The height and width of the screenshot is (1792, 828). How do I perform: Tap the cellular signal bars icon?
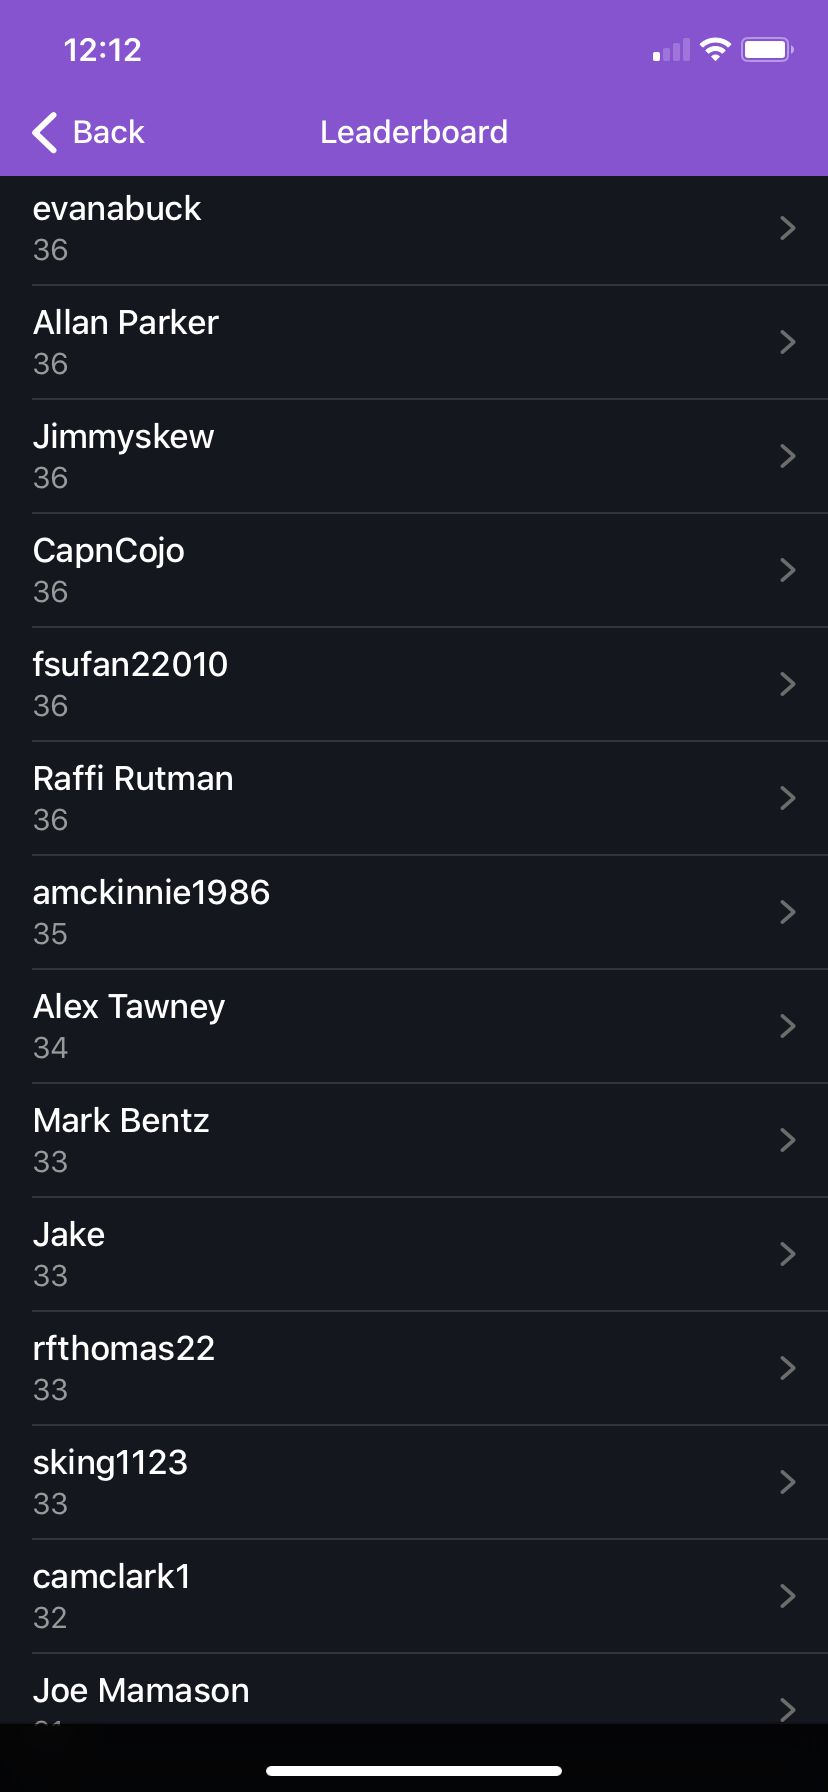tap(671, 50)
